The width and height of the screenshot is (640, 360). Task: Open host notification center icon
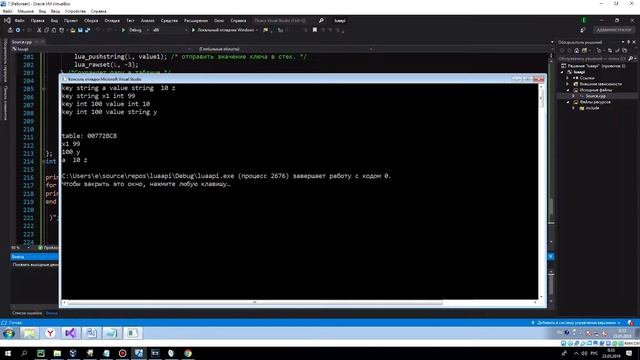coord(629,353)
